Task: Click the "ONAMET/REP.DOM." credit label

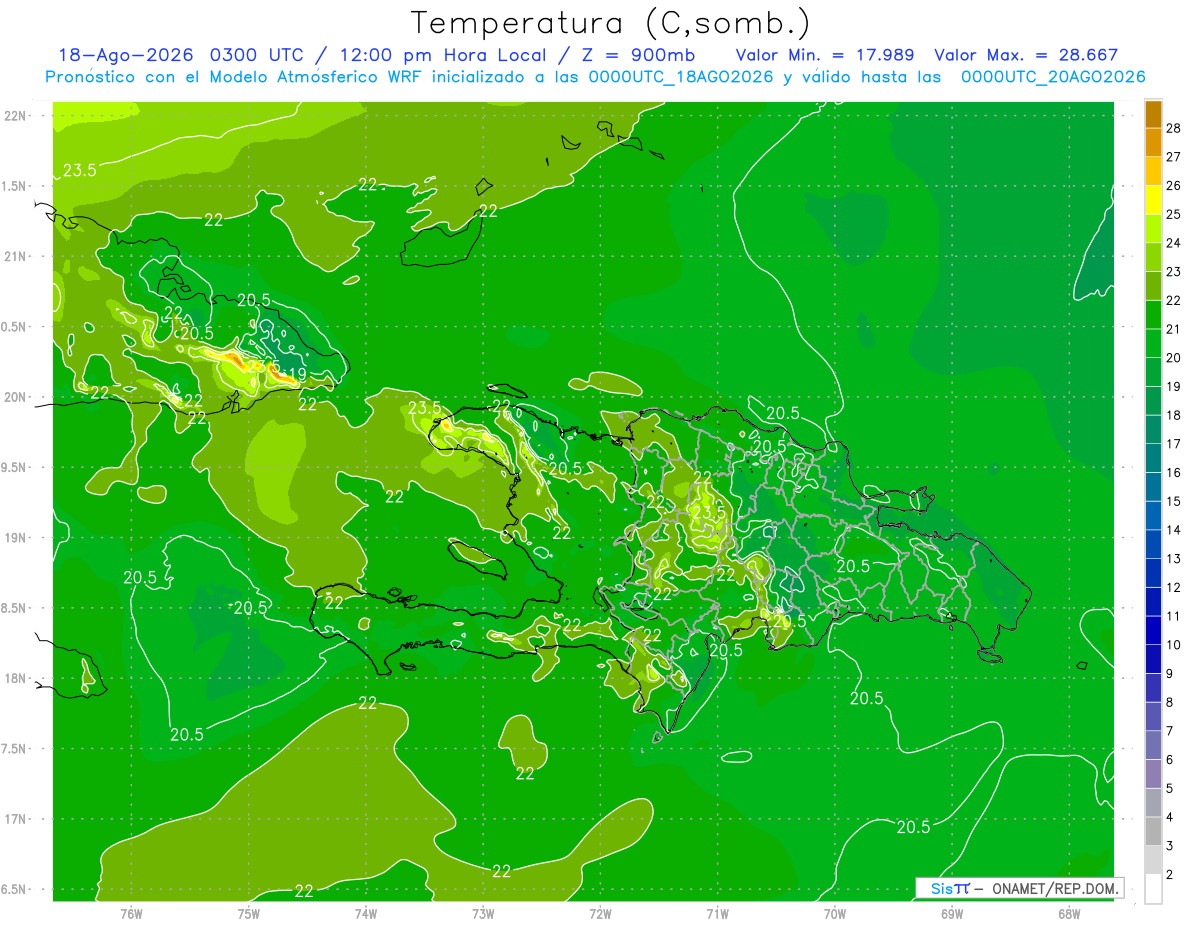Action: pyautogui.click(x=1056, y=888)
